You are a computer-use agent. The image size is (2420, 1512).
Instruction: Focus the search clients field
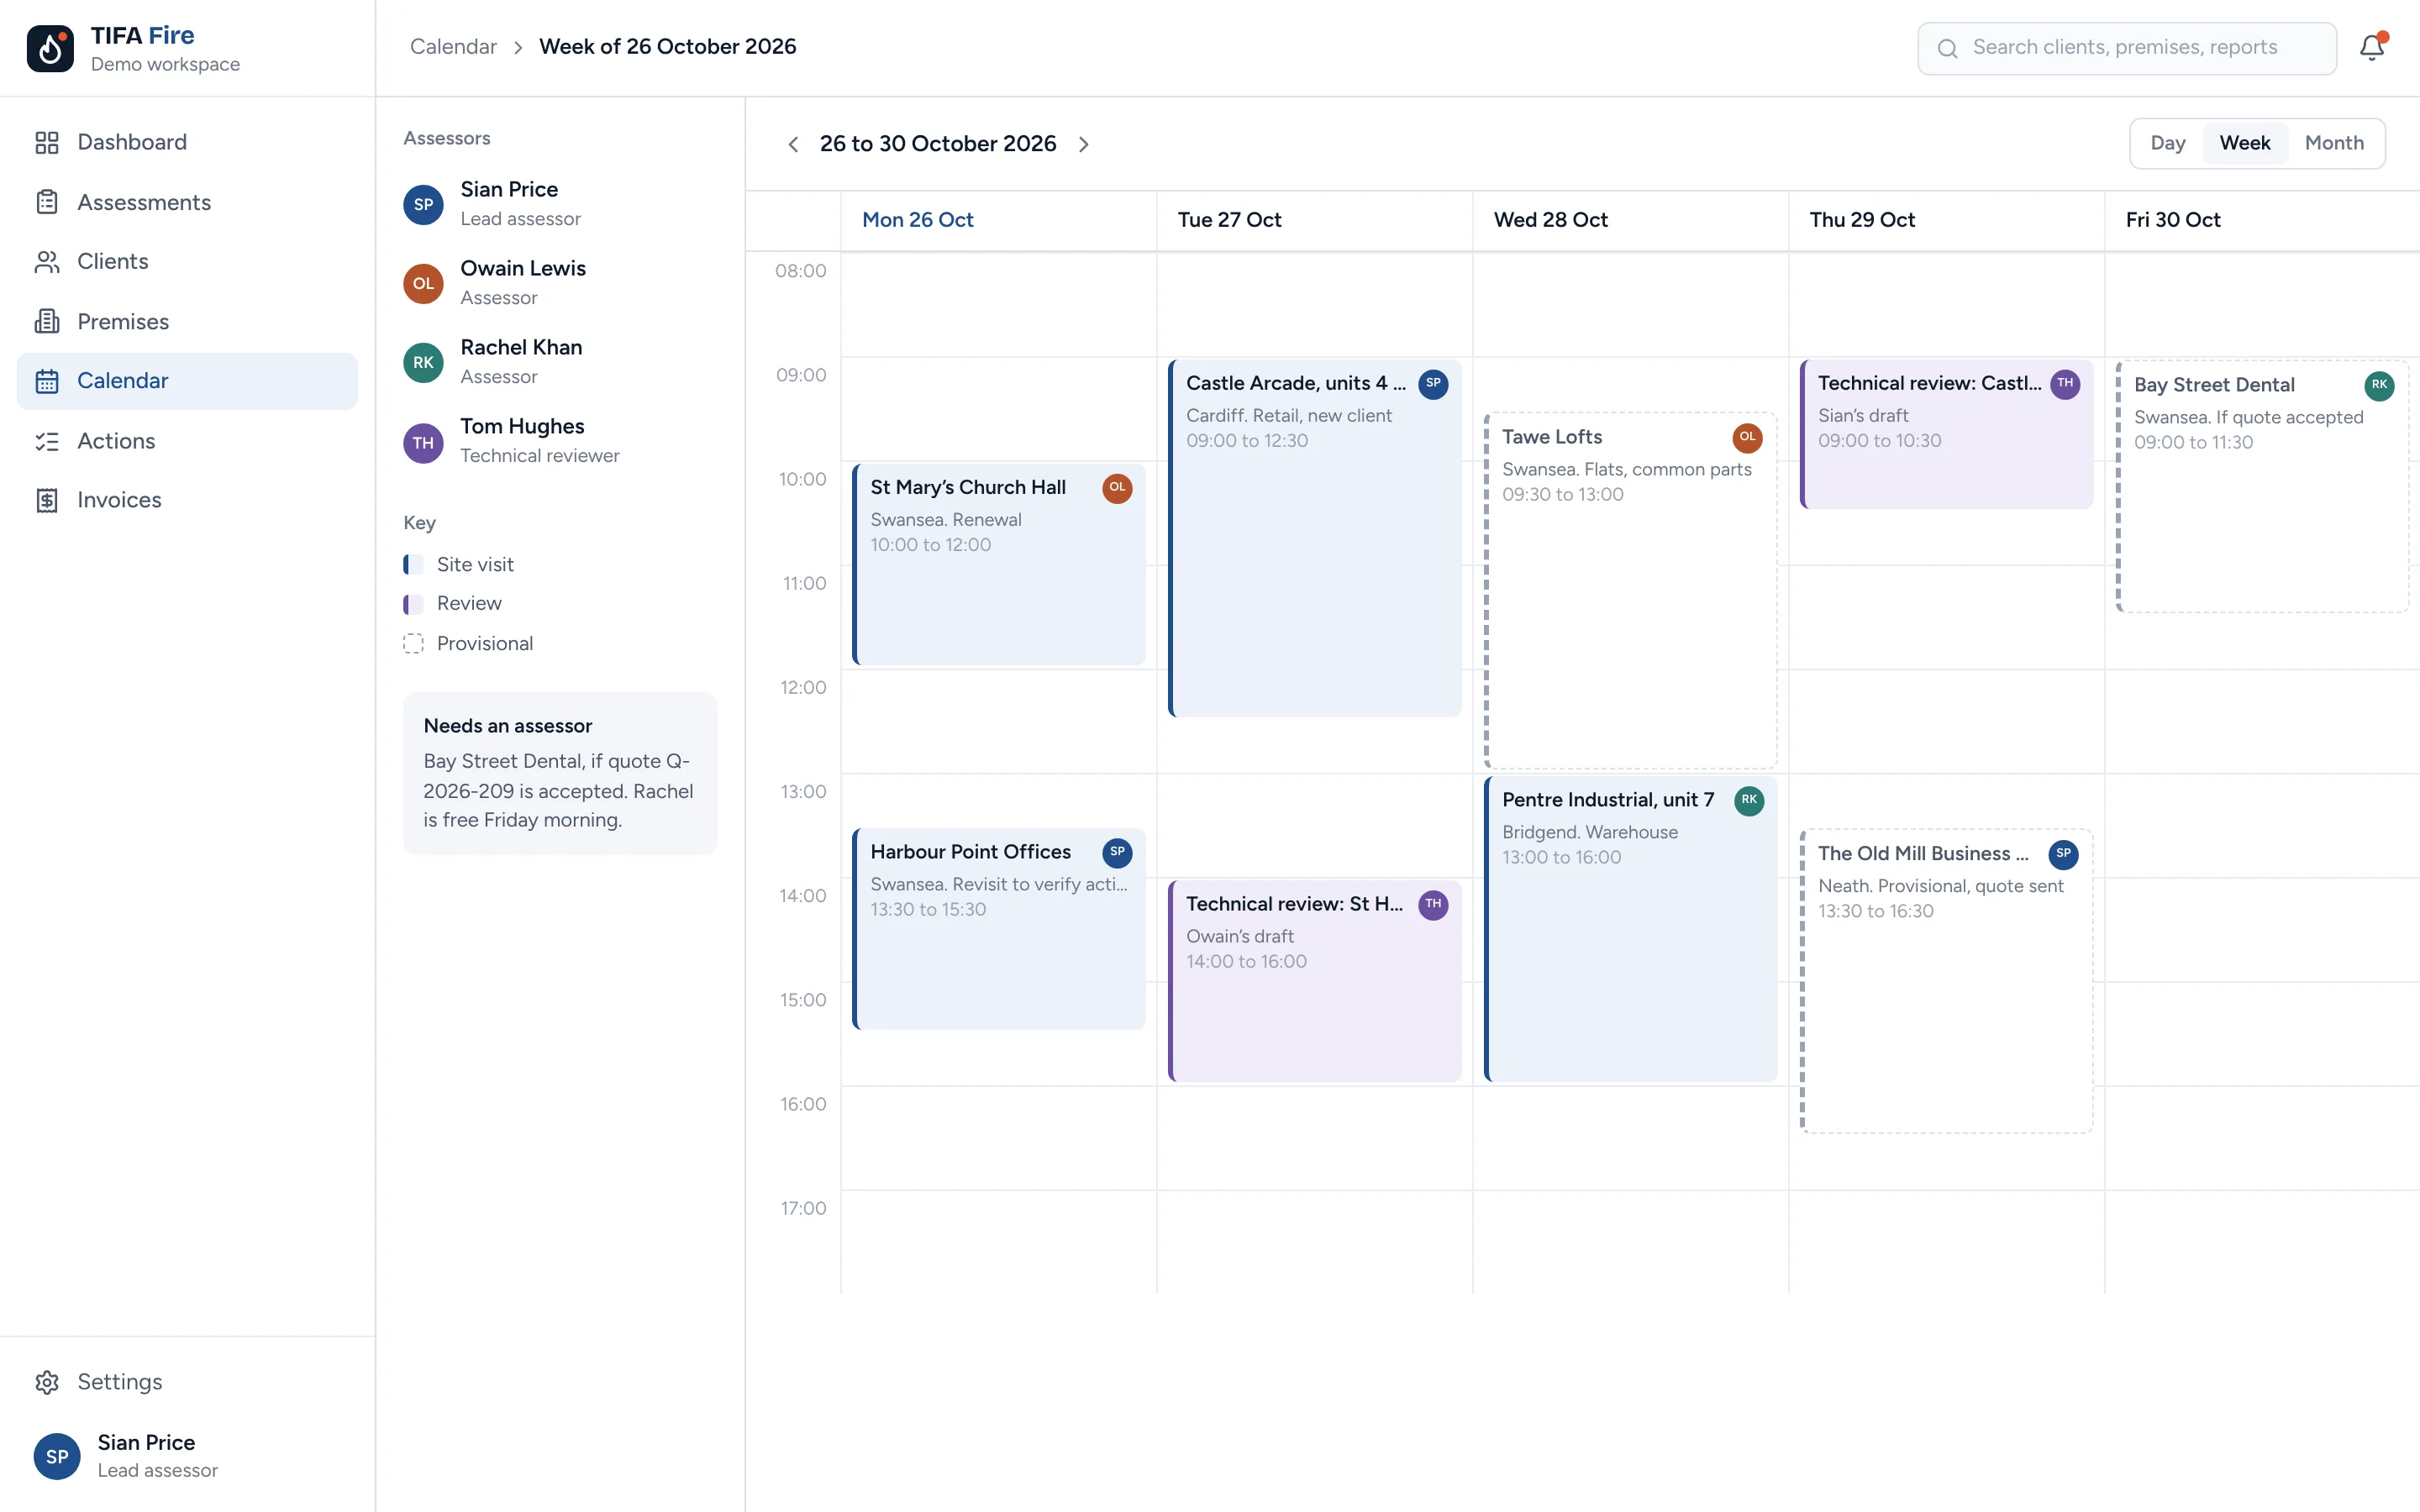point(2126,48)
